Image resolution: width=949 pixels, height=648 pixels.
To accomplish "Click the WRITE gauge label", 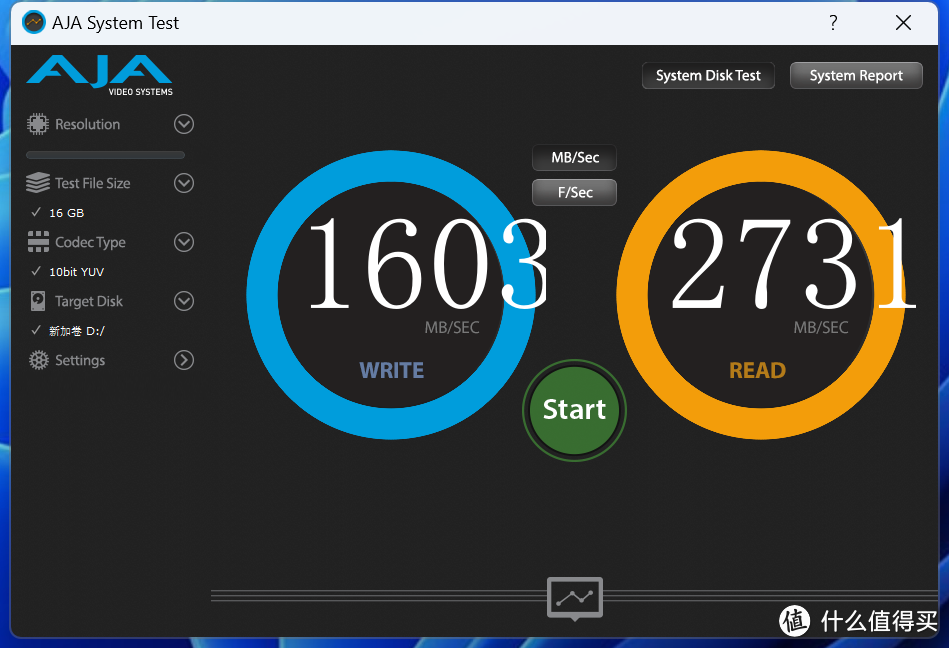I will coord(392,370).
